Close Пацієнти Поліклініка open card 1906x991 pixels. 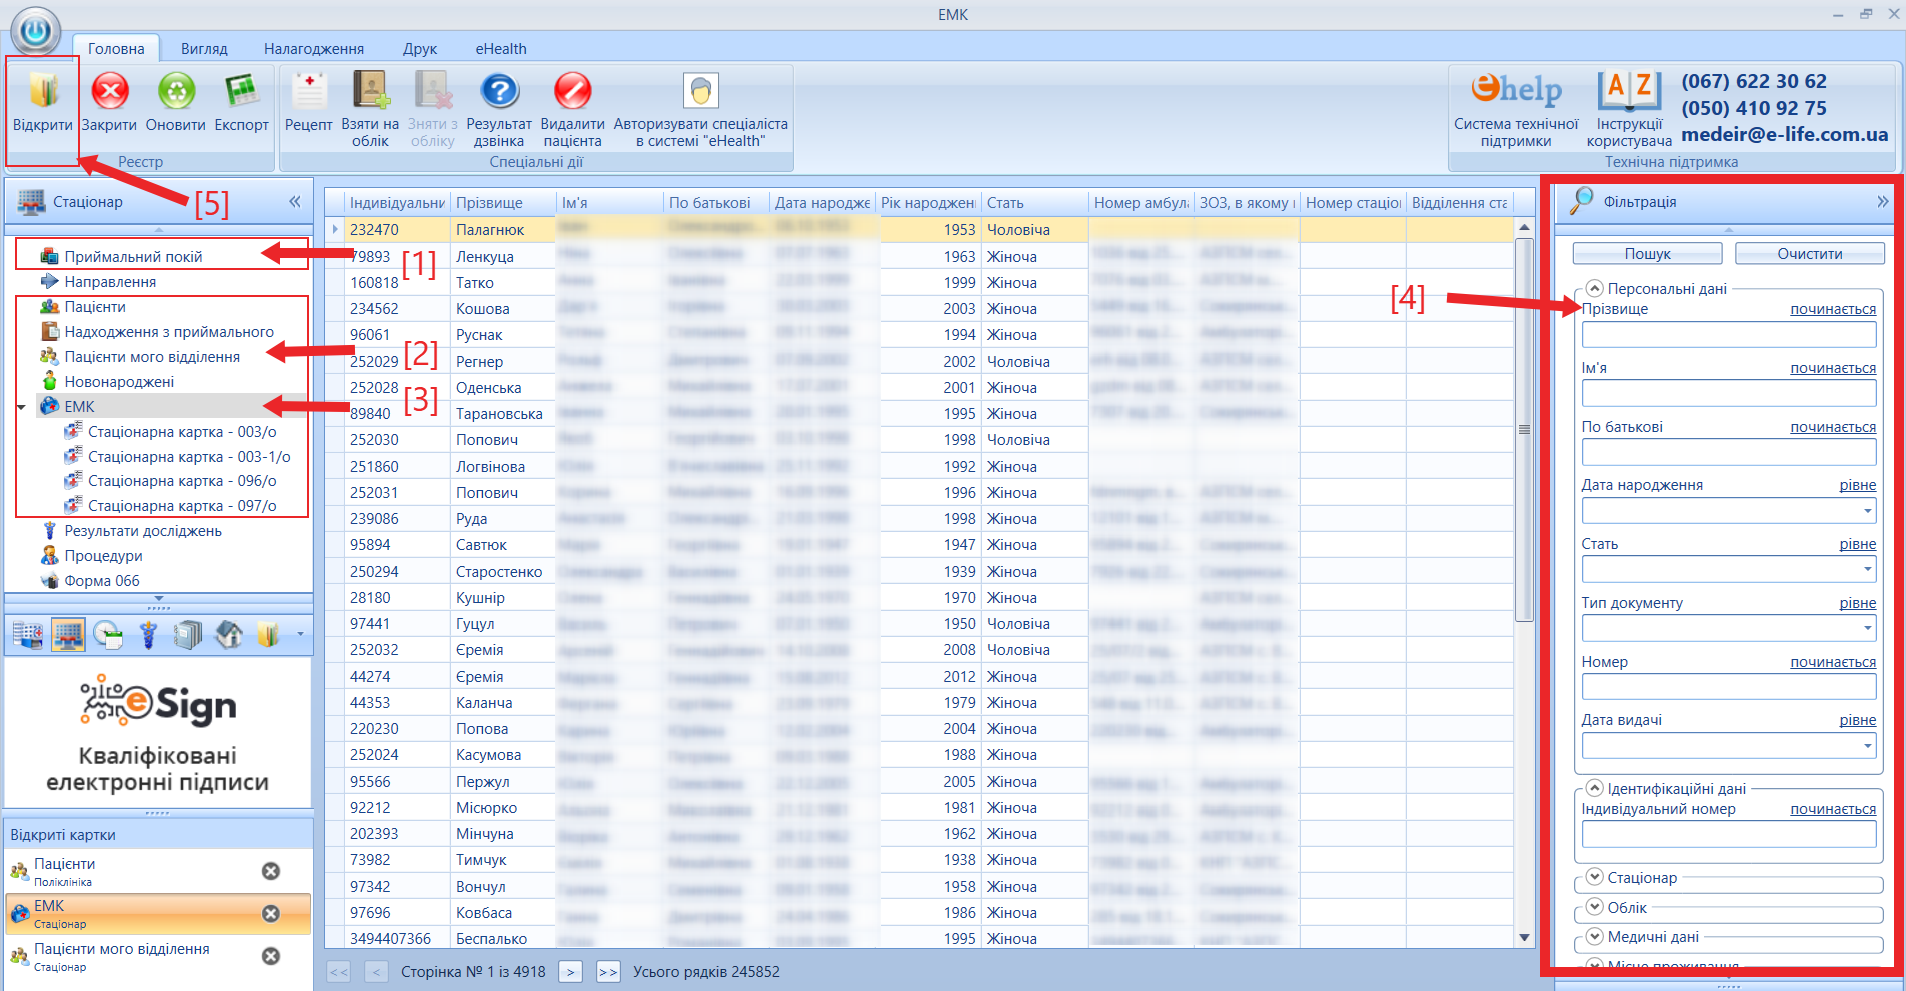pyautogui.click(x=270, y=871)
